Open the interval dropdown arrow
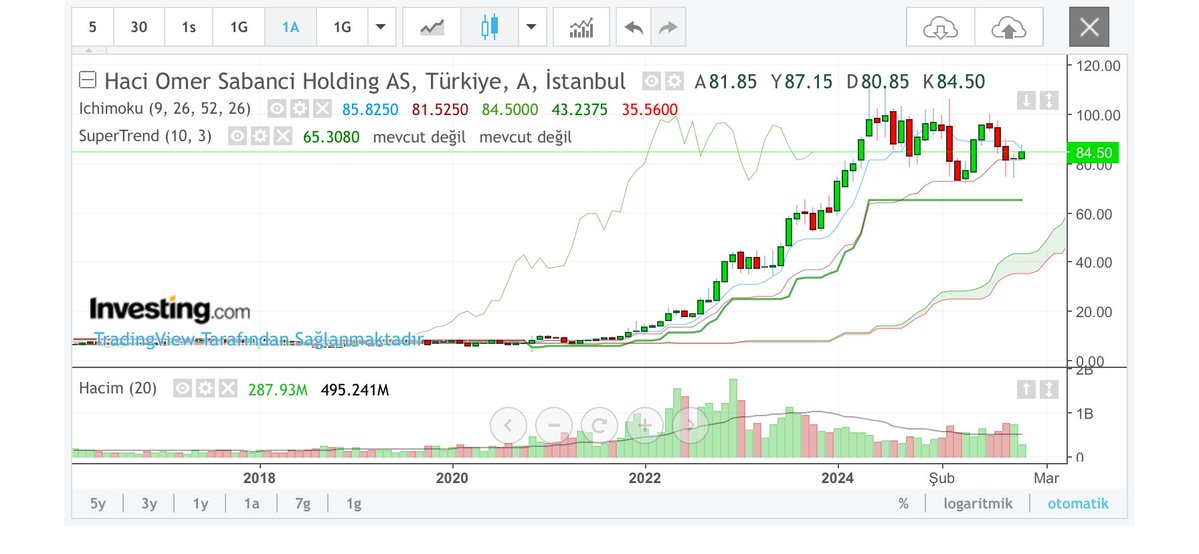Image resolution: width=1199 pixels, height=554 pixels. pyautogui.click(x=380, y=28)
